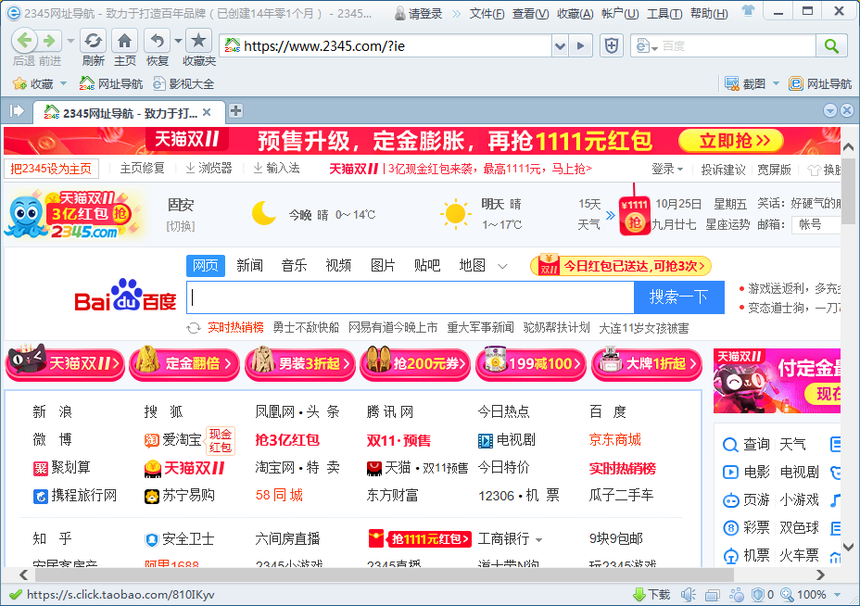Open the address bar URL dropdown
The width and height of the screenshot is (860, 606).
[x=559, y=46]
